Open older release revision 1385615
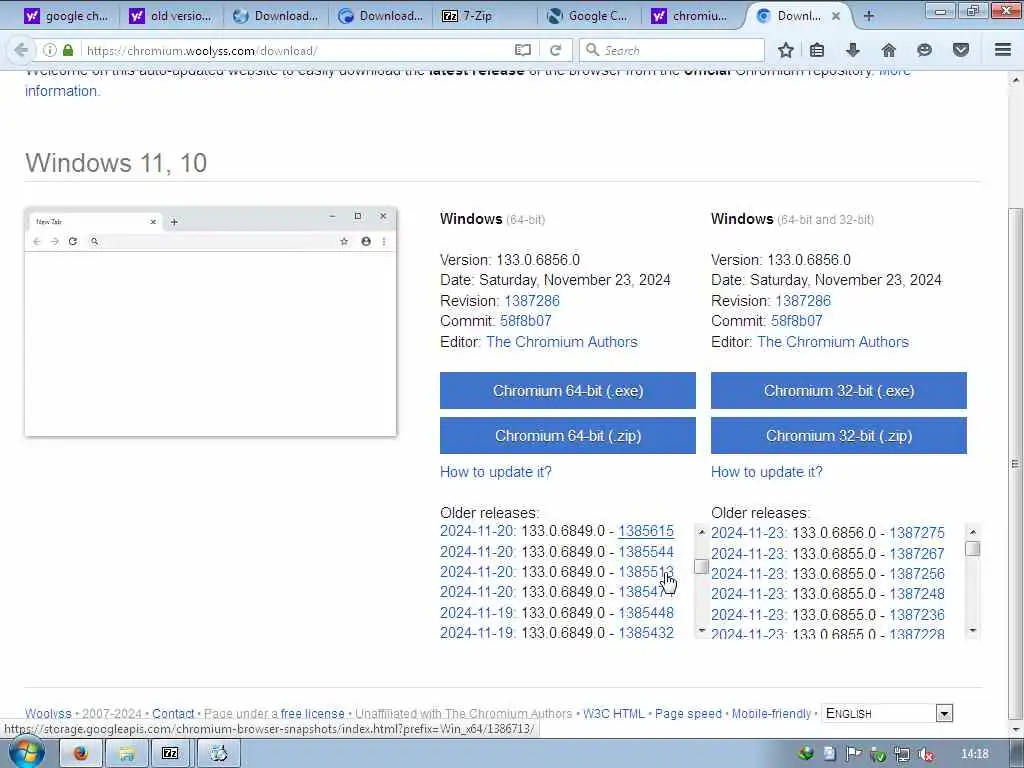The image size is (1024, 768). tap(646, 531)
